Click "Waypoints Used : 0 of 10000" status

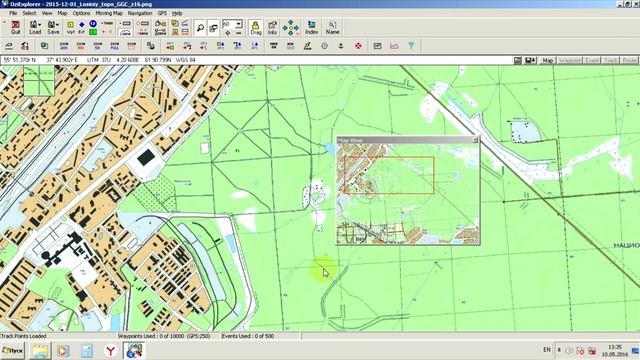pyautogui.click(x=164, y=336)
